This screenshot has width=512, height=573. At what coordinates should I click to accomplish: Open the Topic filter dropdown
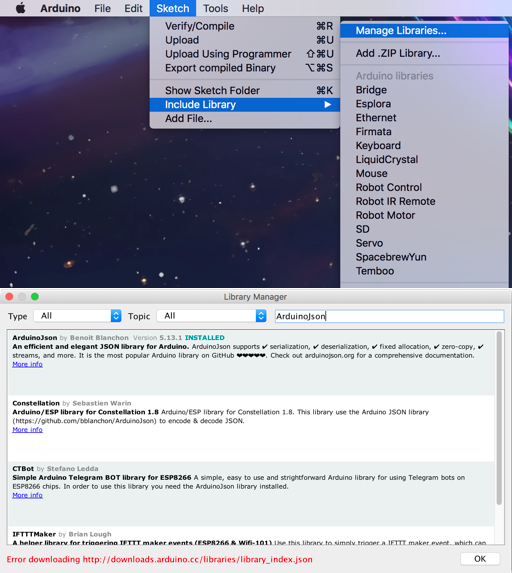click(211, 316)
